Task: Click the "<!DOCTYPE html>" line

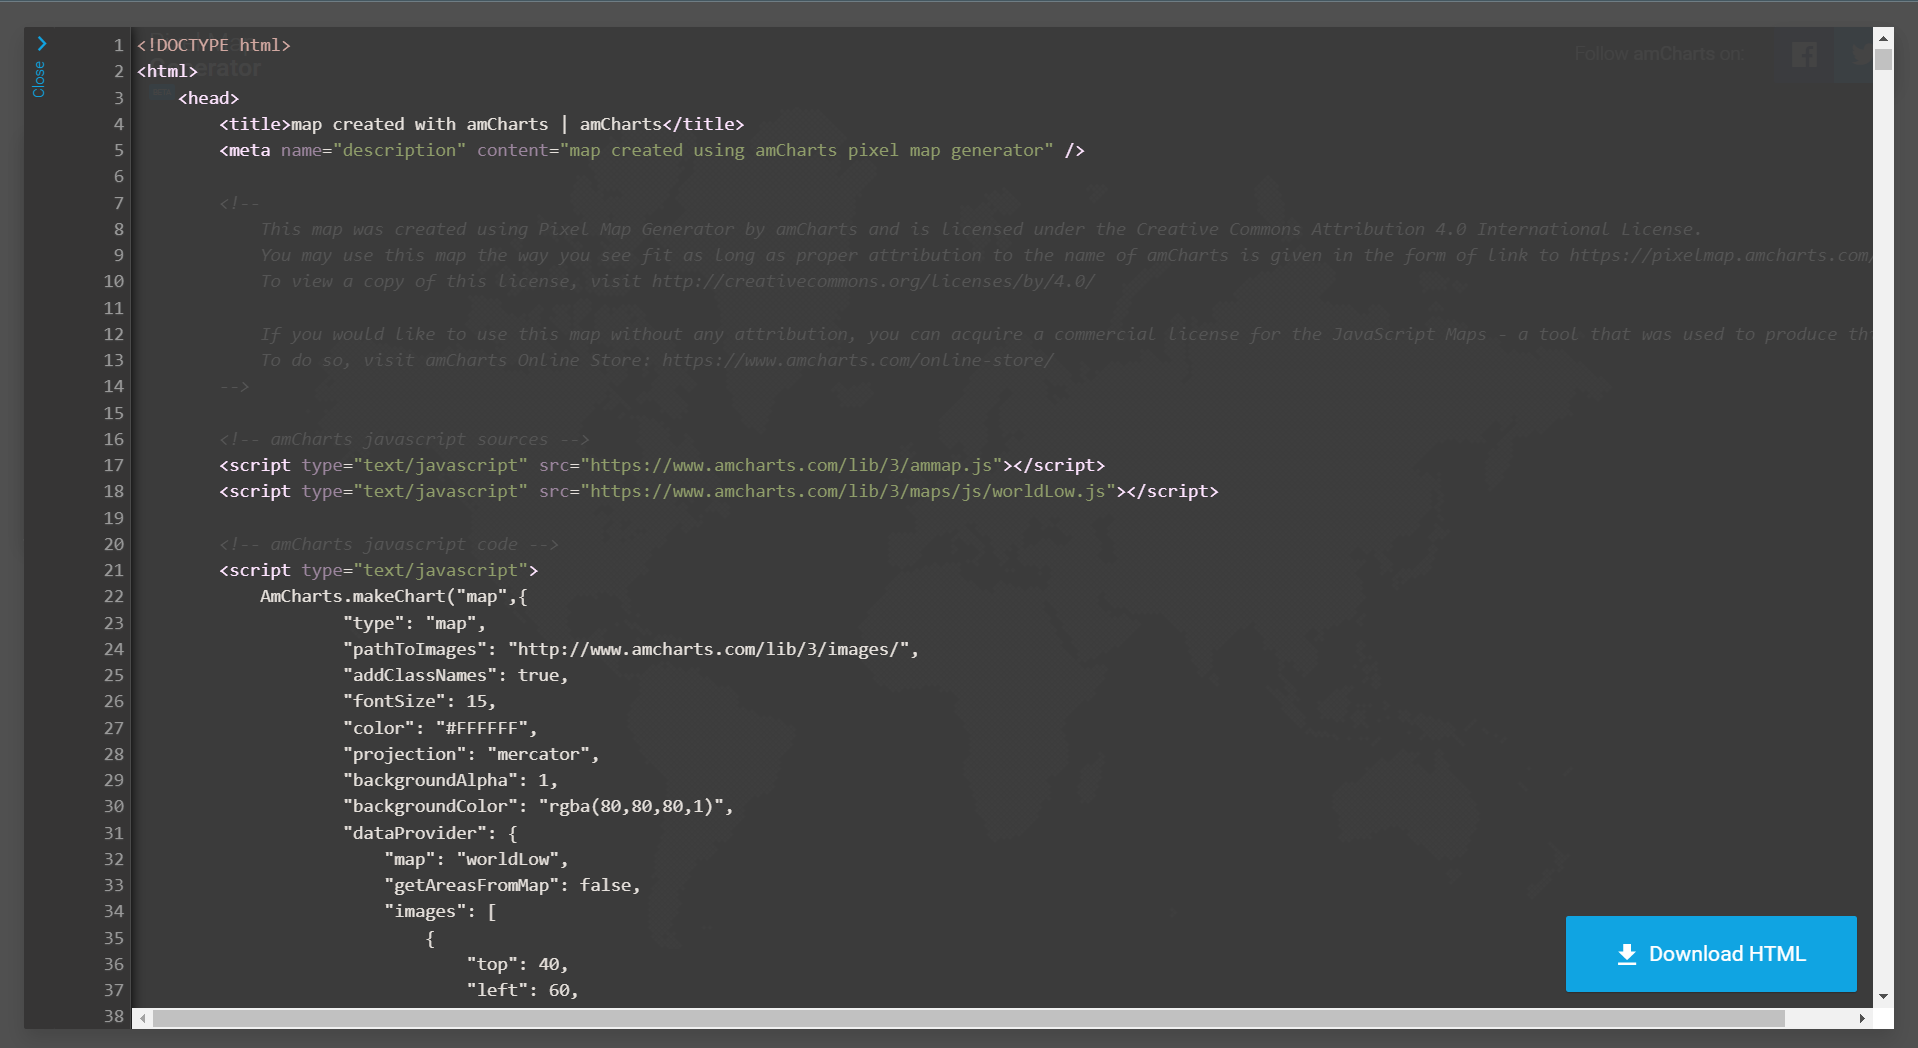Action: point(214,45)
